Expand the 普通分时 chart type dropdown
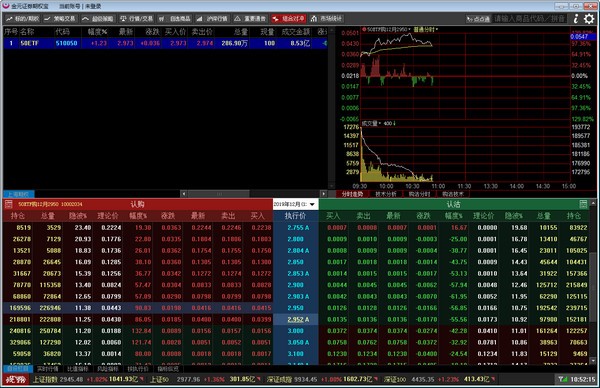 point(426,29)
